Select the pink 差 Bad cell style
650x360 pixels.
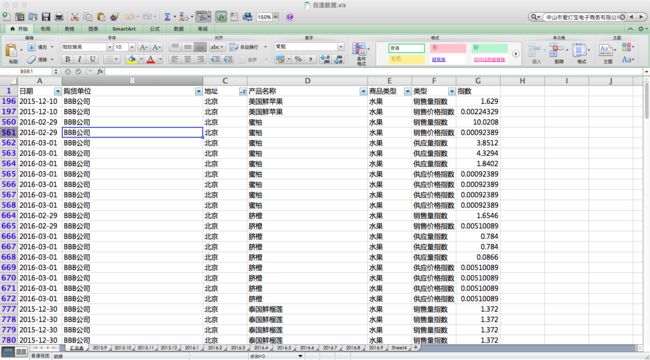448,48
